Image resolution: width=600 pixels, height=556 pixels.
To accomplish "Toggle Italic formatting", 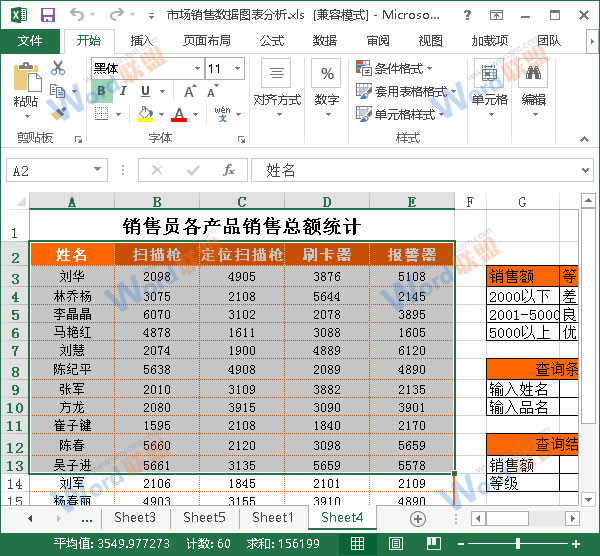I will [121, 91].
